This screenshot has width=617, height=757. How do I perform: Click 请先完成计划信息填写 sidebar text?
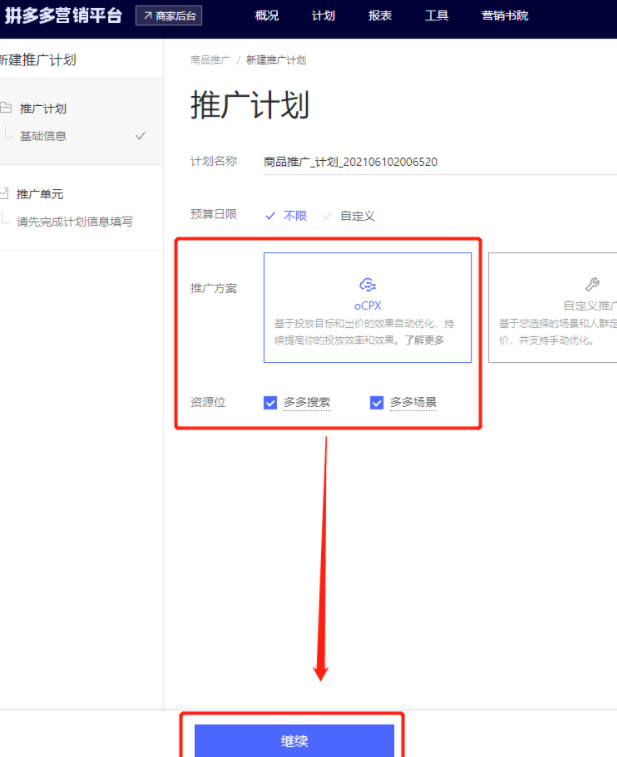[74, 222]
